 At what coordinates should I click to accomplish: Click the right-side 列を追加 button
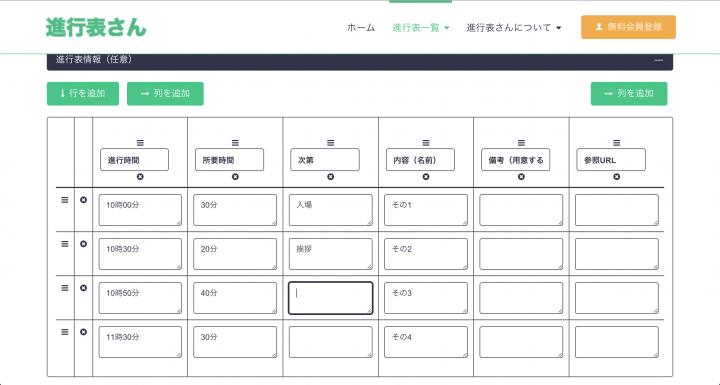pos(629,94)
